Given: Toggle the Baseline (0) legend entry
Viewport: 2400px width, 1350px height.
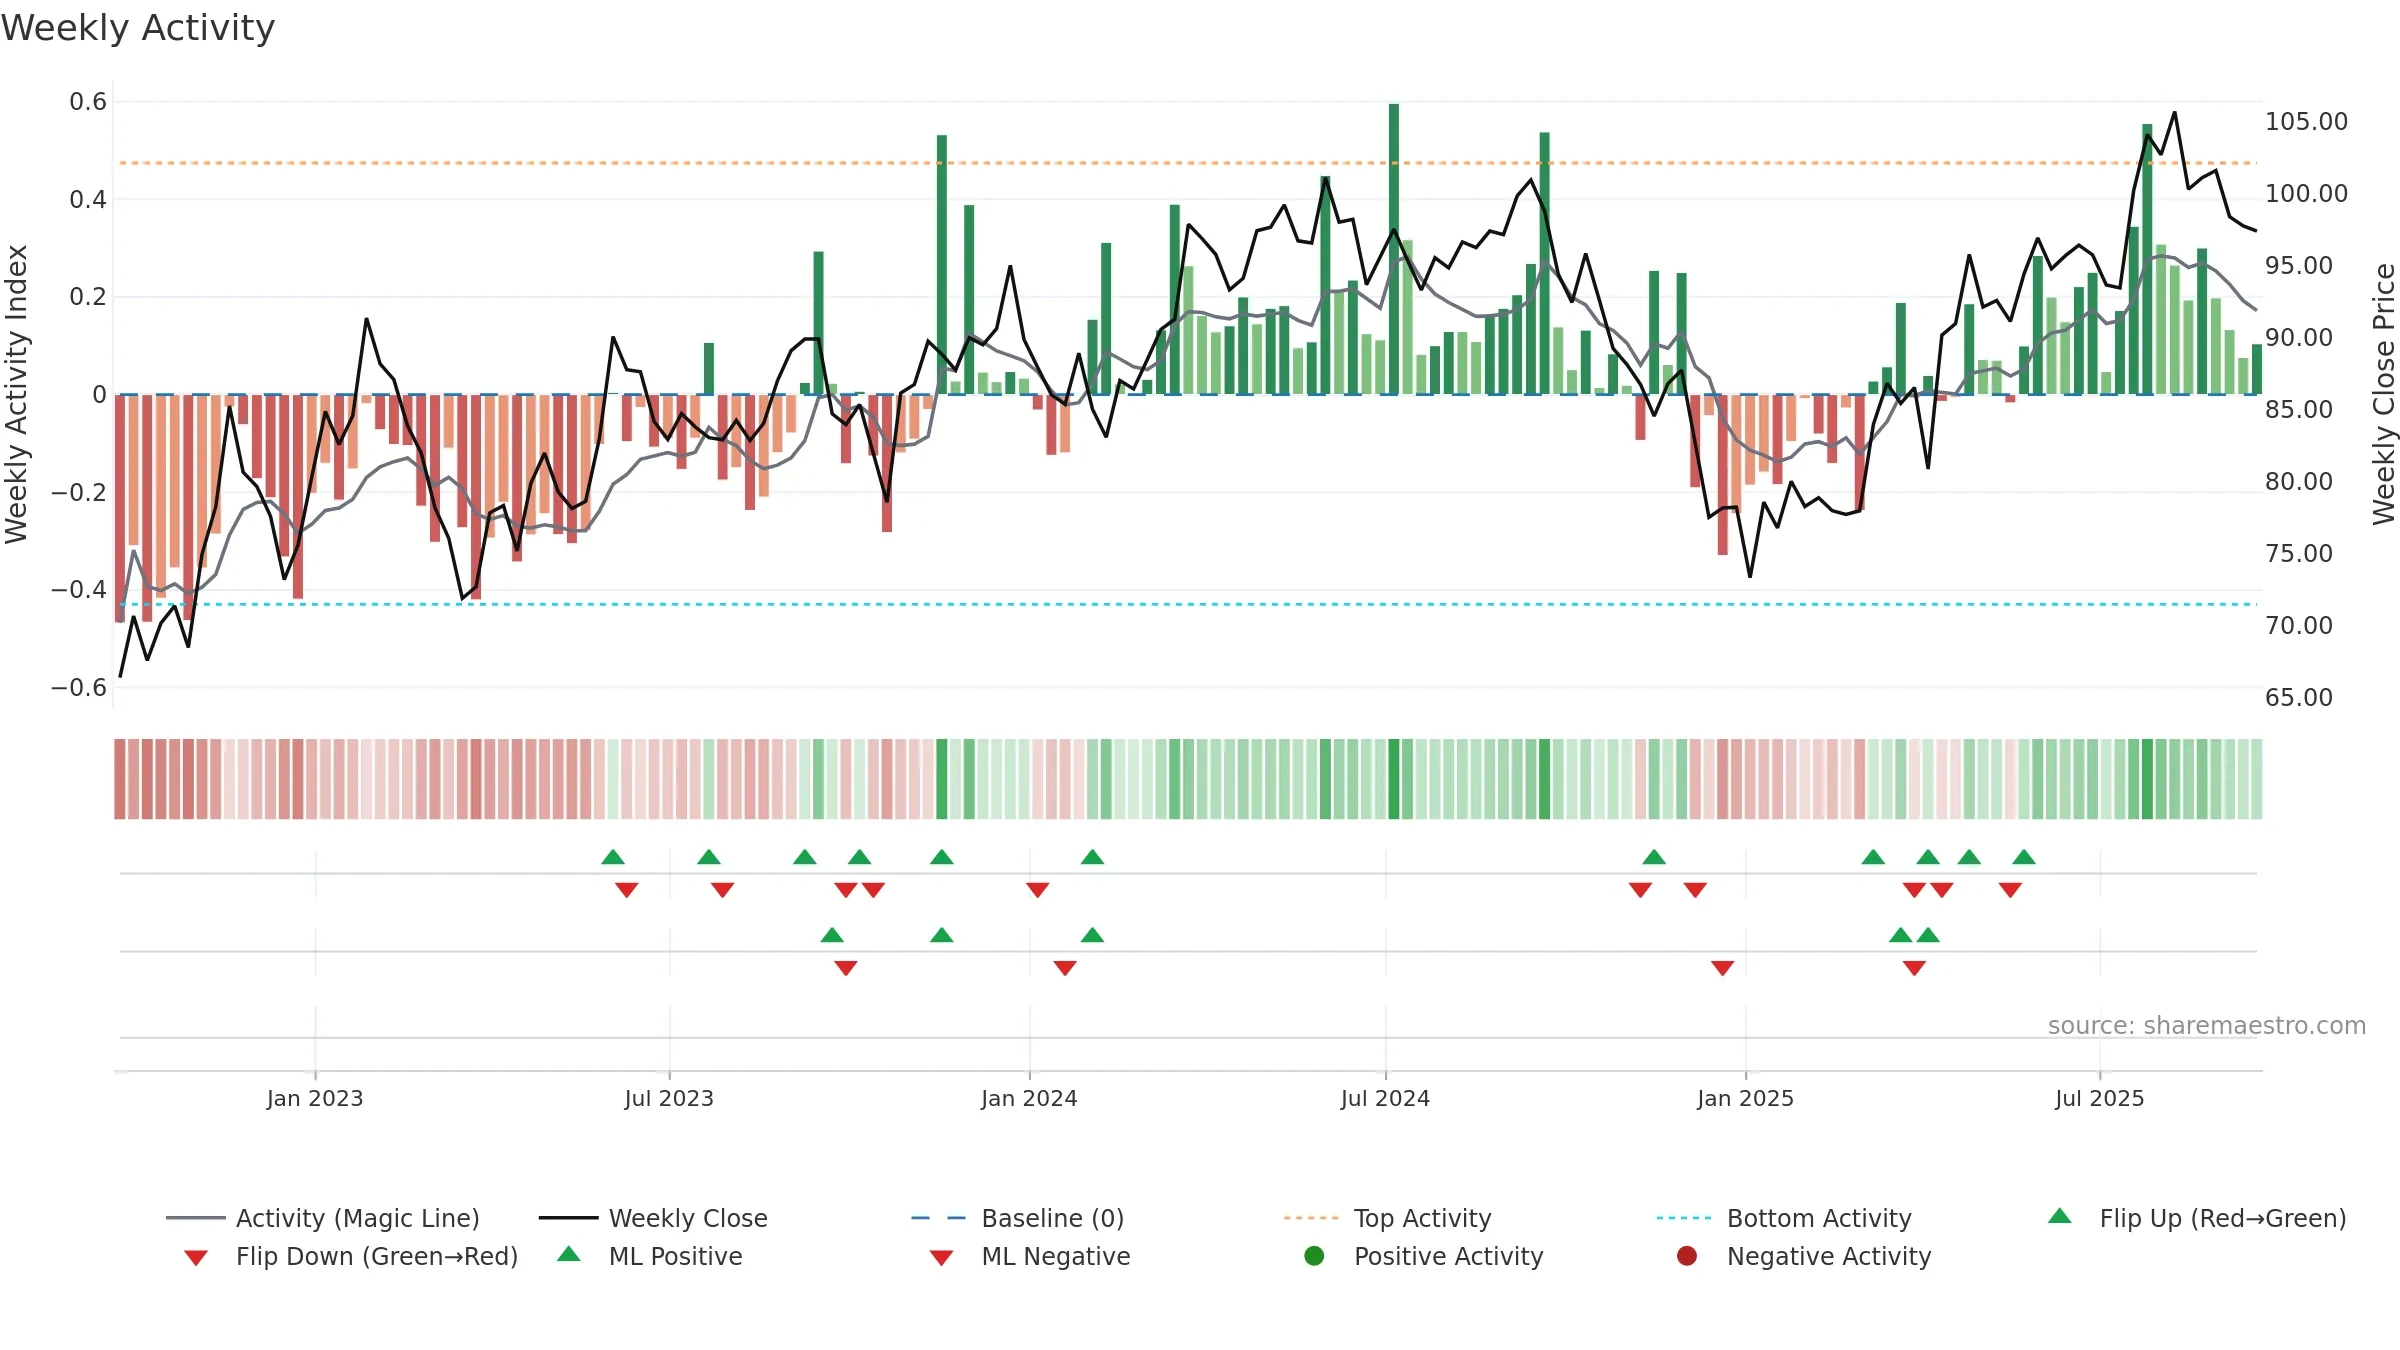Looking at the screenshot, I should tap(1018, 1218).
